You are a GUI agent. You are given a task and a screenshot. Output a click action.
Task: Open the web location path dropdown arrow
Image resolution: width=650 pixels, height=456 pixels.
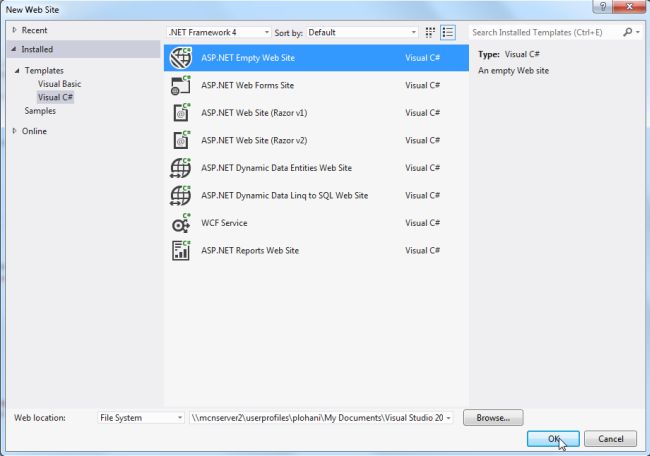(x=448, y=418)
